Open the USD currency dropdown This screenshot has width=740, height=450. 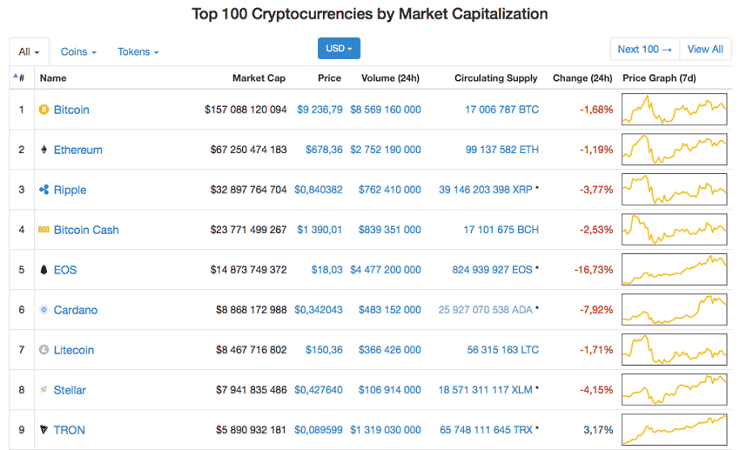tap(339, 49)
